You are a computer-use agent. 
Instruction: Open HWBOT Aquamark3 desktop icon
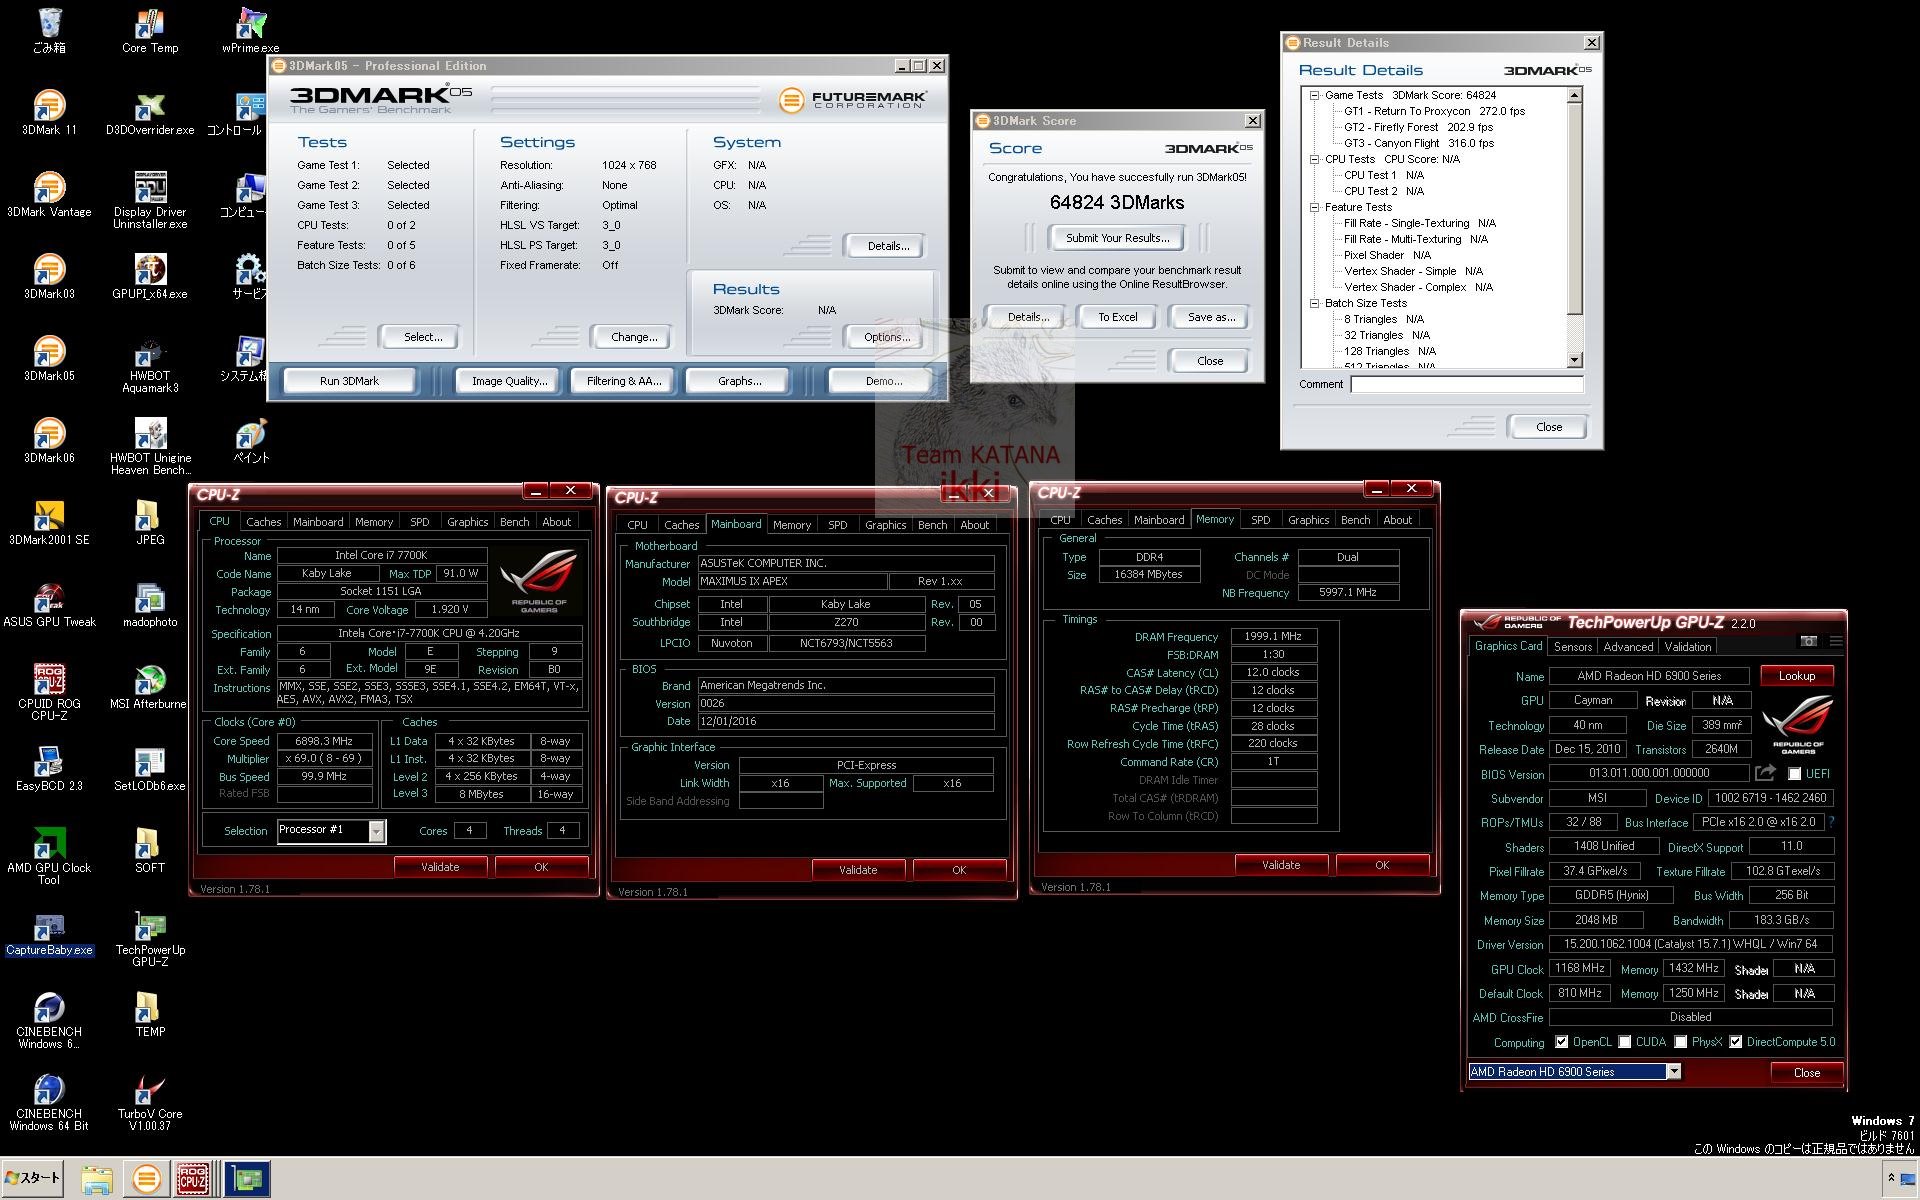tap(150, 365)
